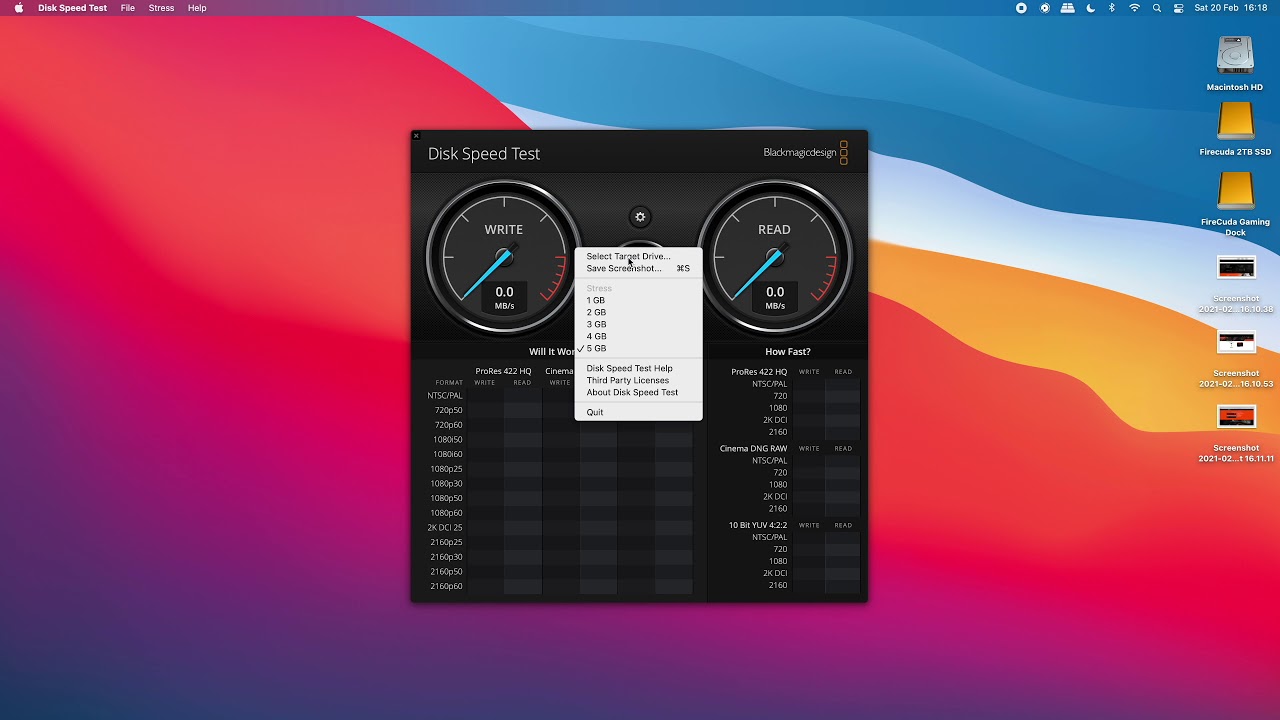Open the Do Not Disturb moon icon
The image size is (1280, 720).
point(1090,8)
